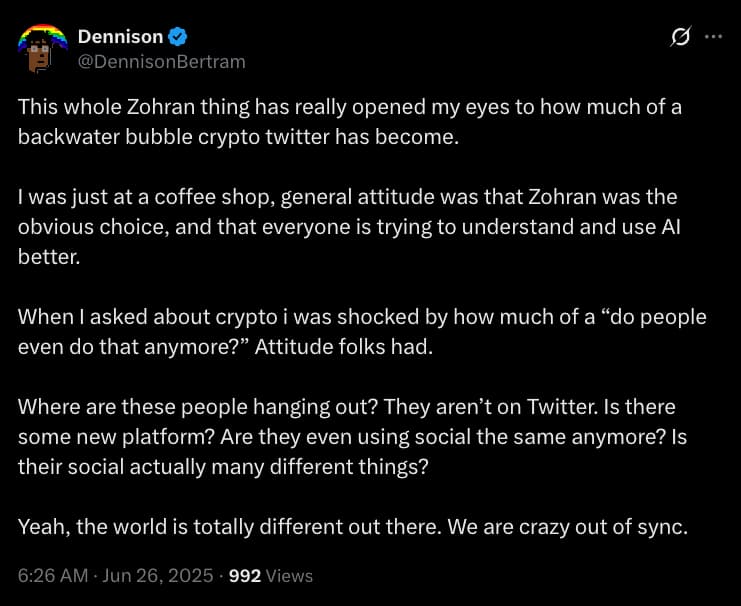Click the display name Dennison
This screenshot has height=606, width=741.
[120, 37]
